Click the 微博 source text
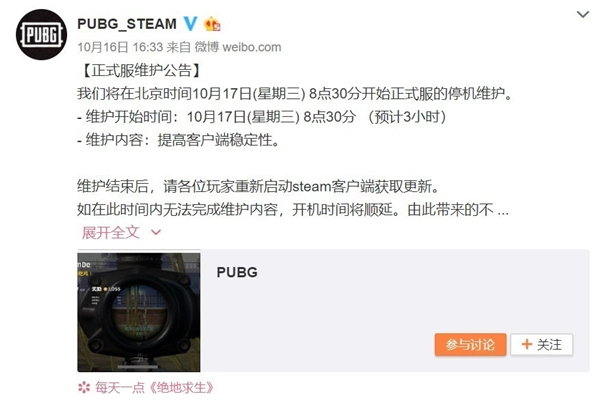The height and width of the screenshot is (400, 600). coord(207,47)
